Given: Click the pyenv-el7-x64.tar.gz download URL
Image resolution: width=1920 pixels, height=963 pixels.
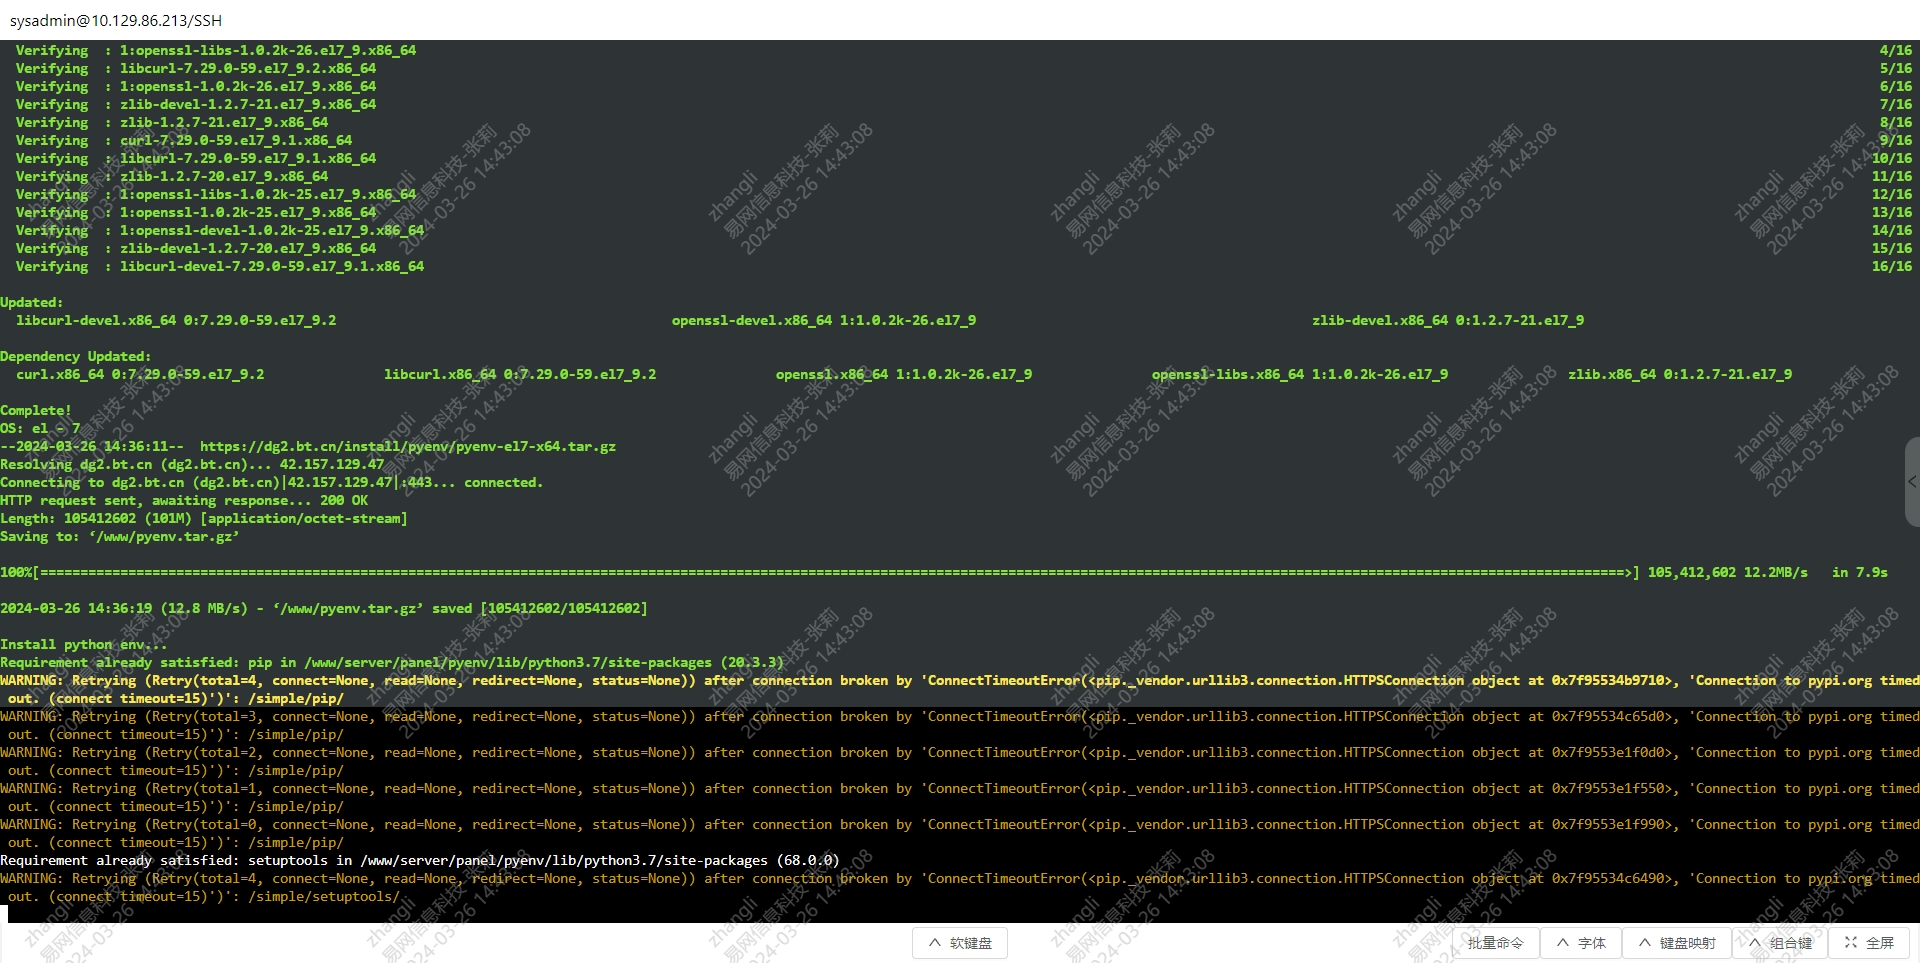Looking at the screenshot, I should 408,446.
